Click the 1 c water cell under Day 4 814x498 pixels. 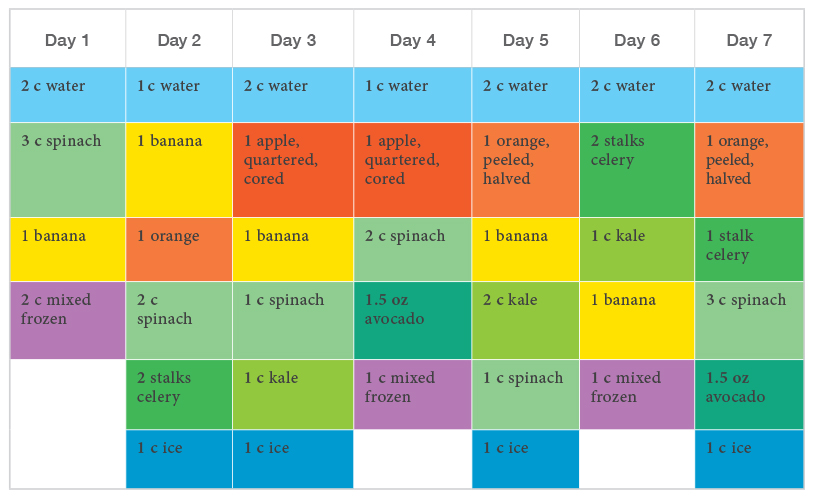[413, 95]
